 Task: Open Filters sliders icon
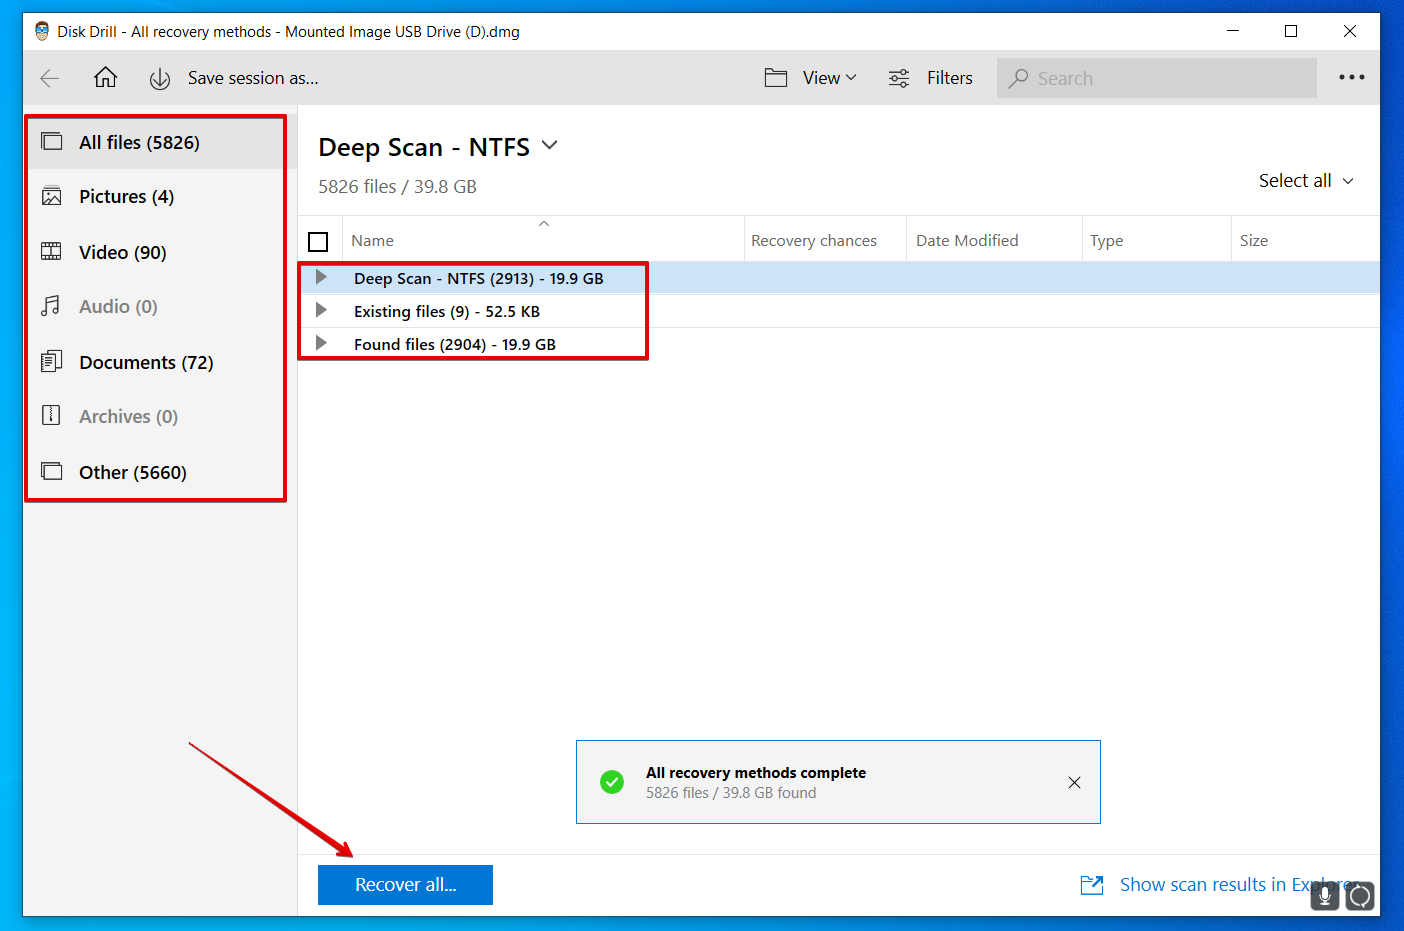[x=899, y=78]
